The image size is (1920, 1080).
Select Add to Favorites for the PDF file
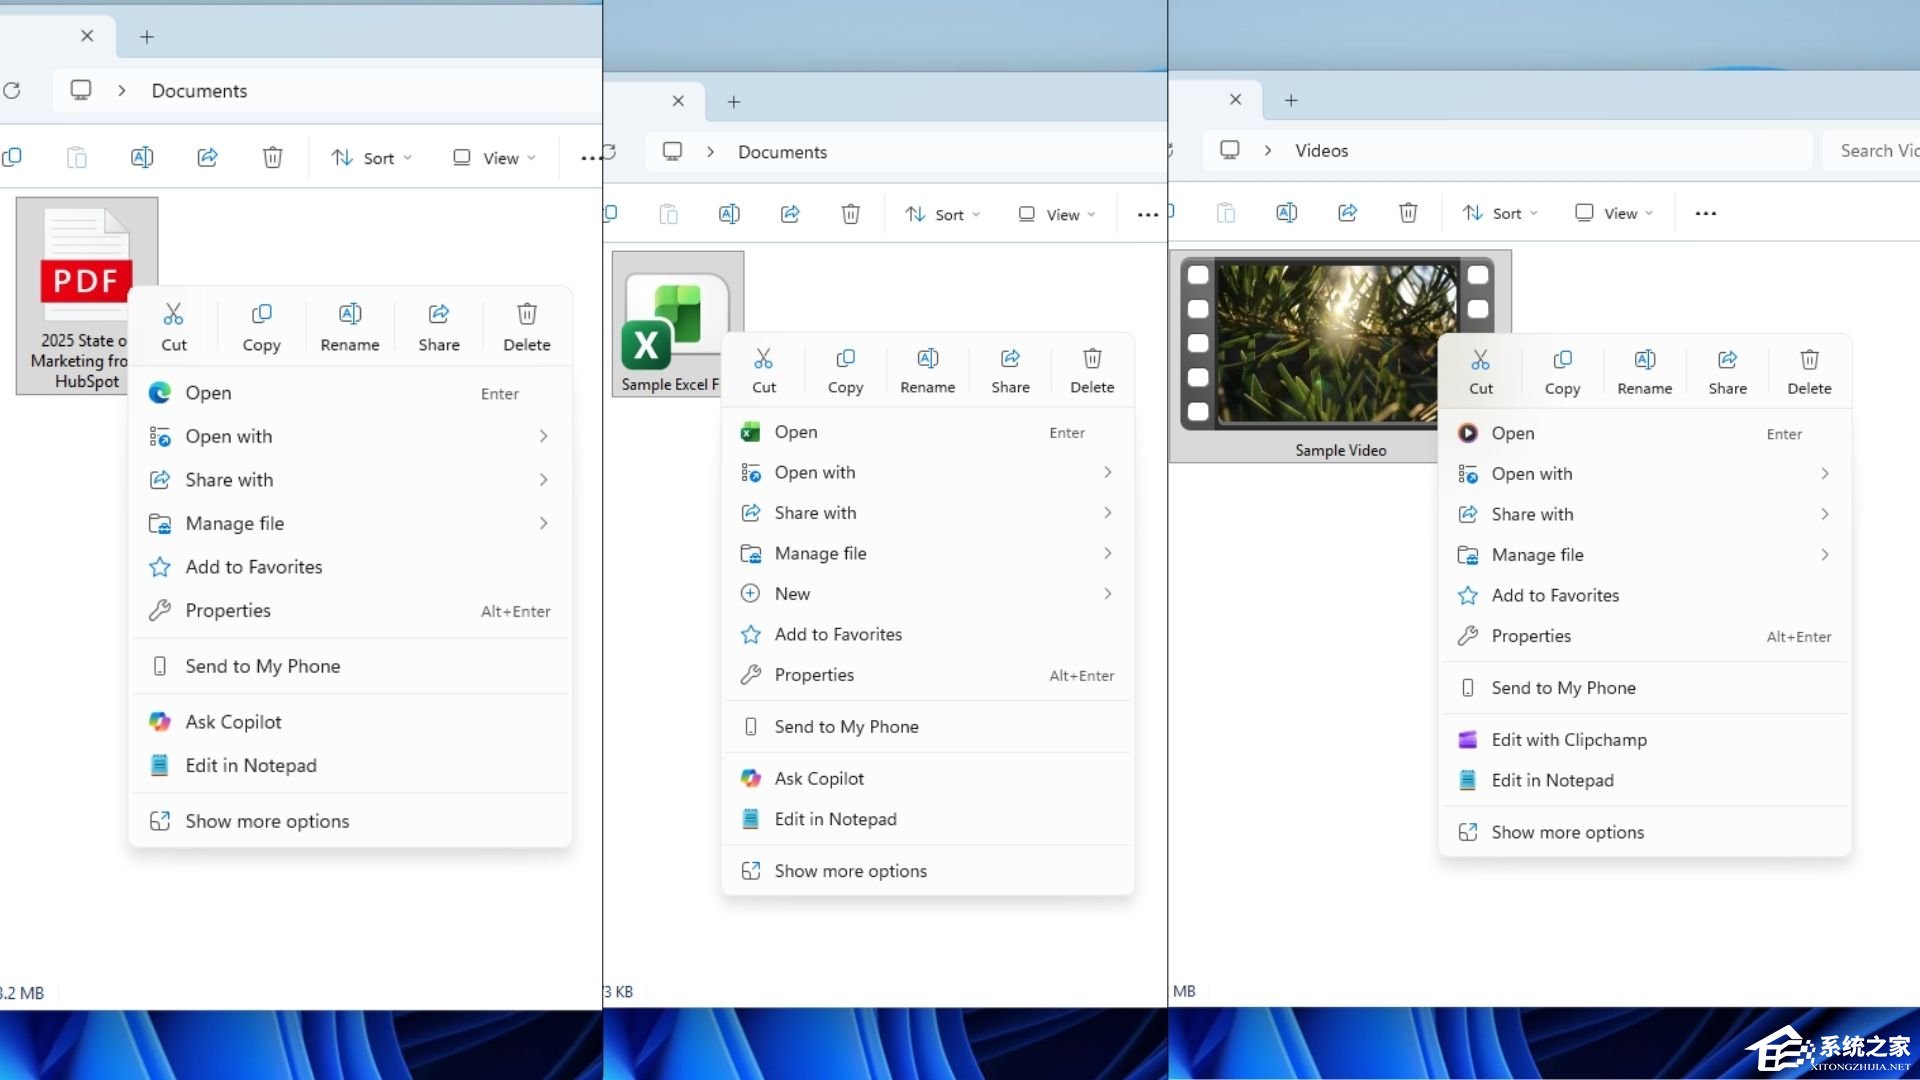tap(253, 566)
